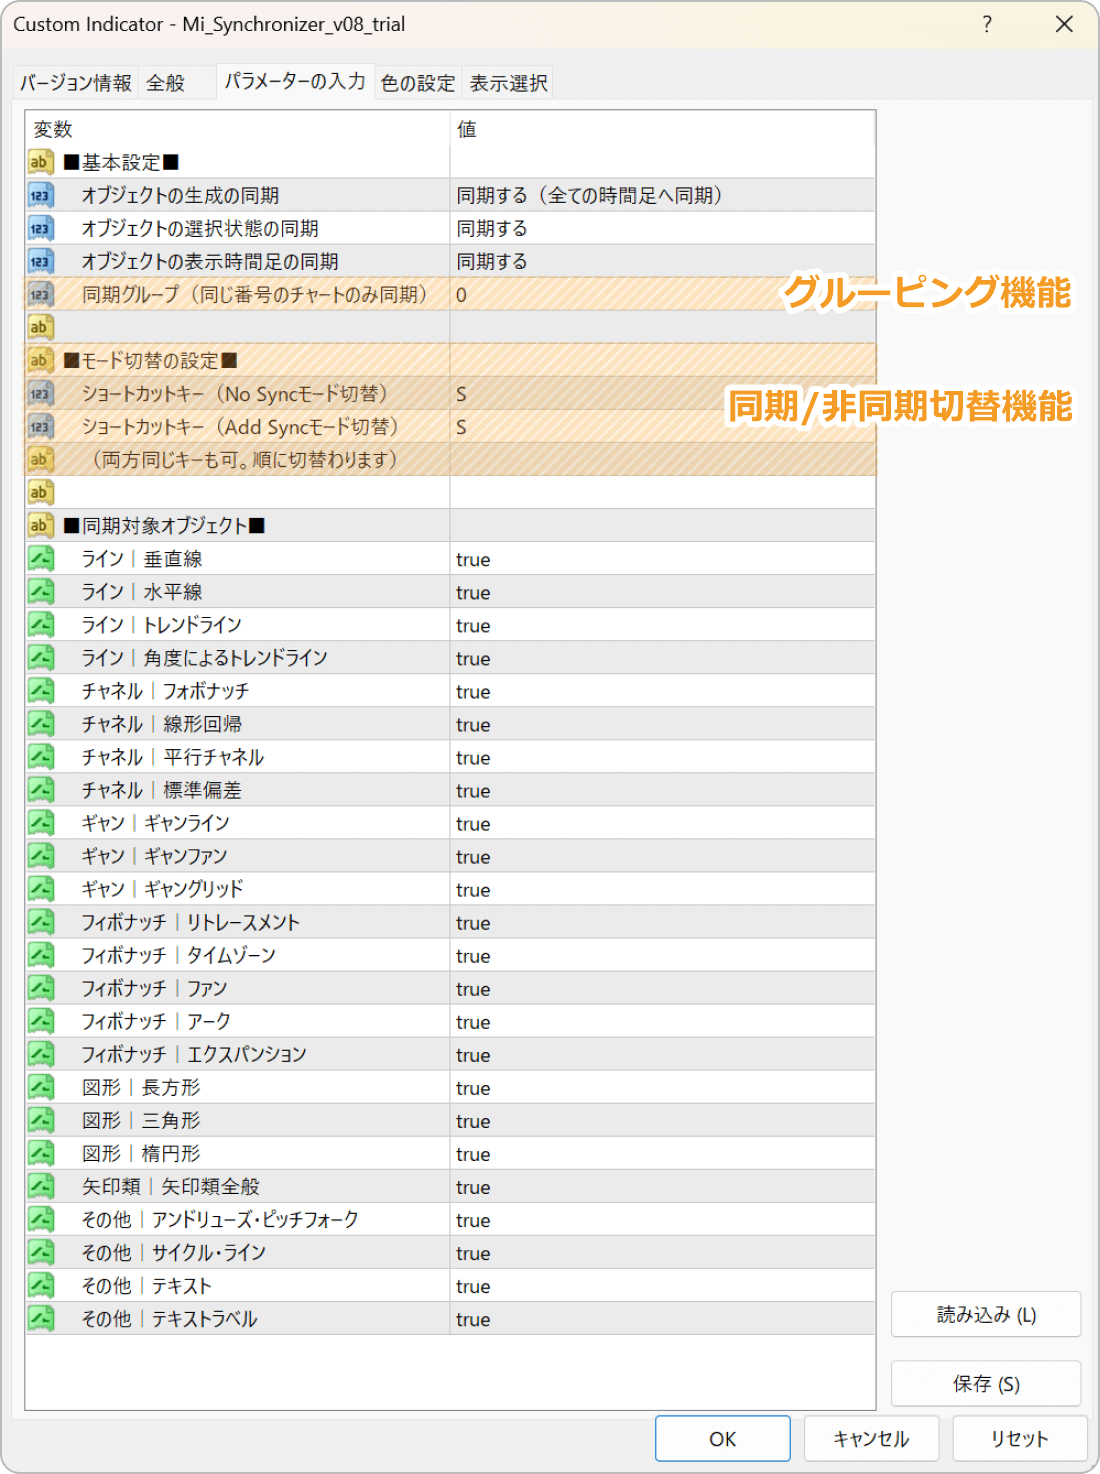This screenshot has height=1474, width=1100.
Task: Click the 保存 (S) button
Action: coord(986,1383)
